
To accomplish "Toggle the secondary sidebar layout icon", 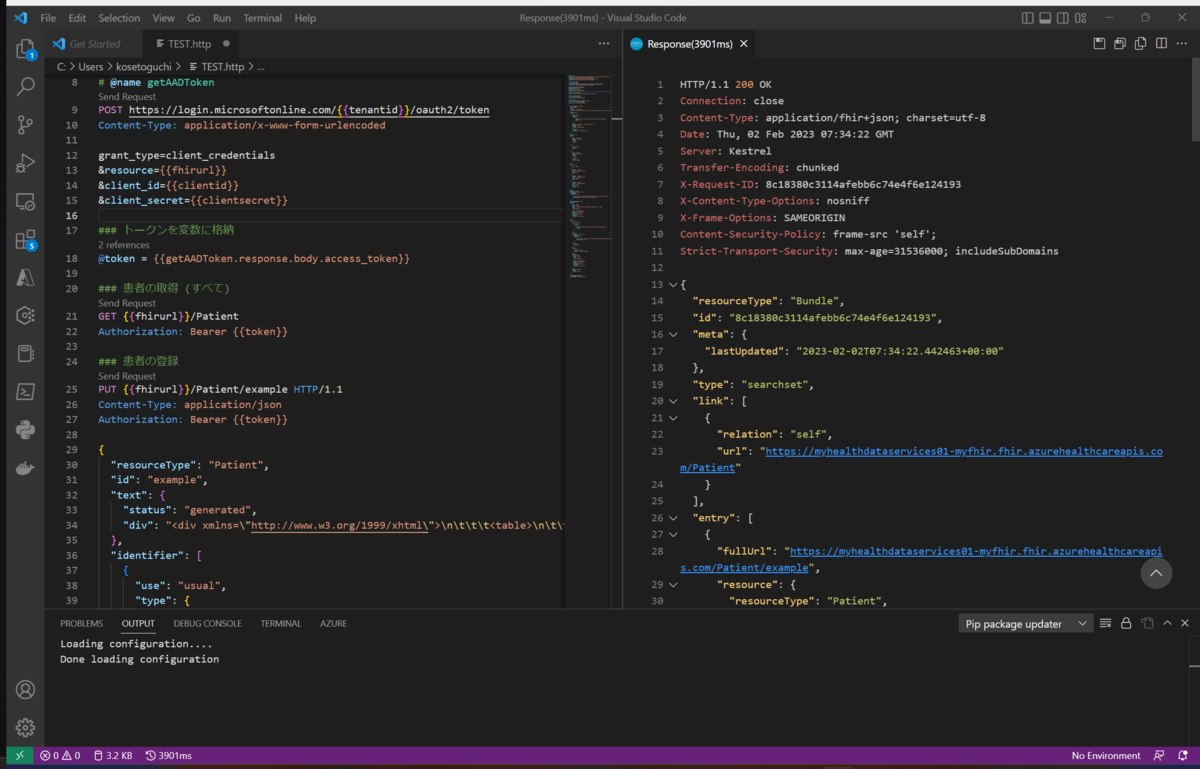I will tap(1062, 18).
